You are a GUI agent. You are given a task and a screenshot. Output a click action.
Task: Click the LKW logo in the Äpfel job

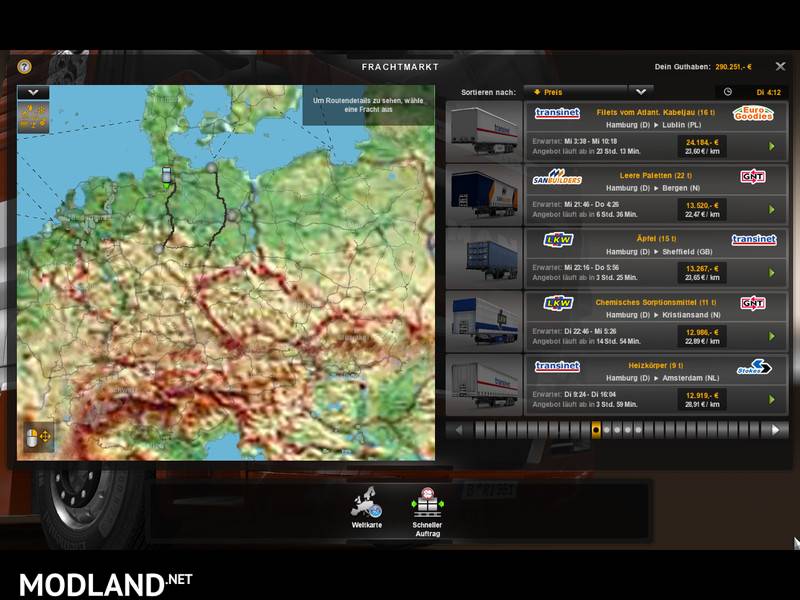pyautogui.click(x=558, y=239)
